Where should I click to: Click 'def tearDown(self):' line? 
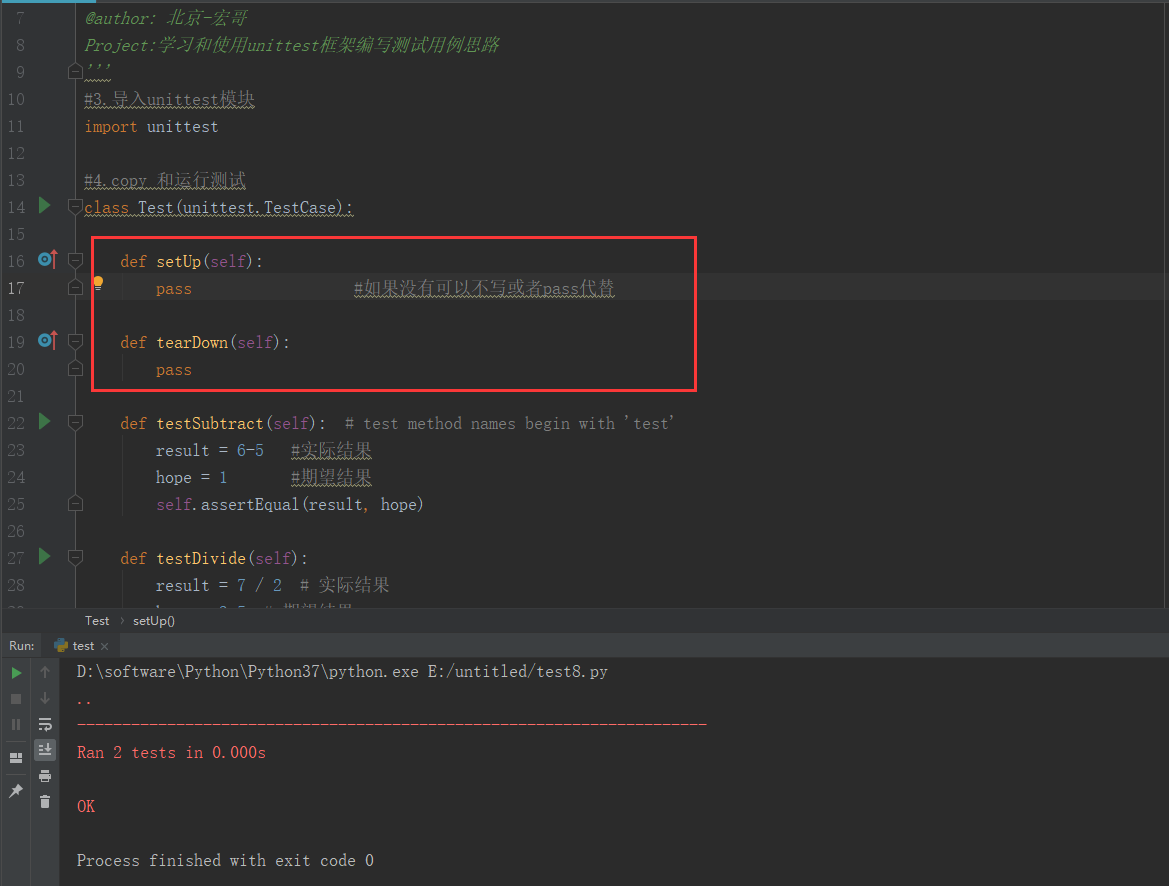pos(205,343)
